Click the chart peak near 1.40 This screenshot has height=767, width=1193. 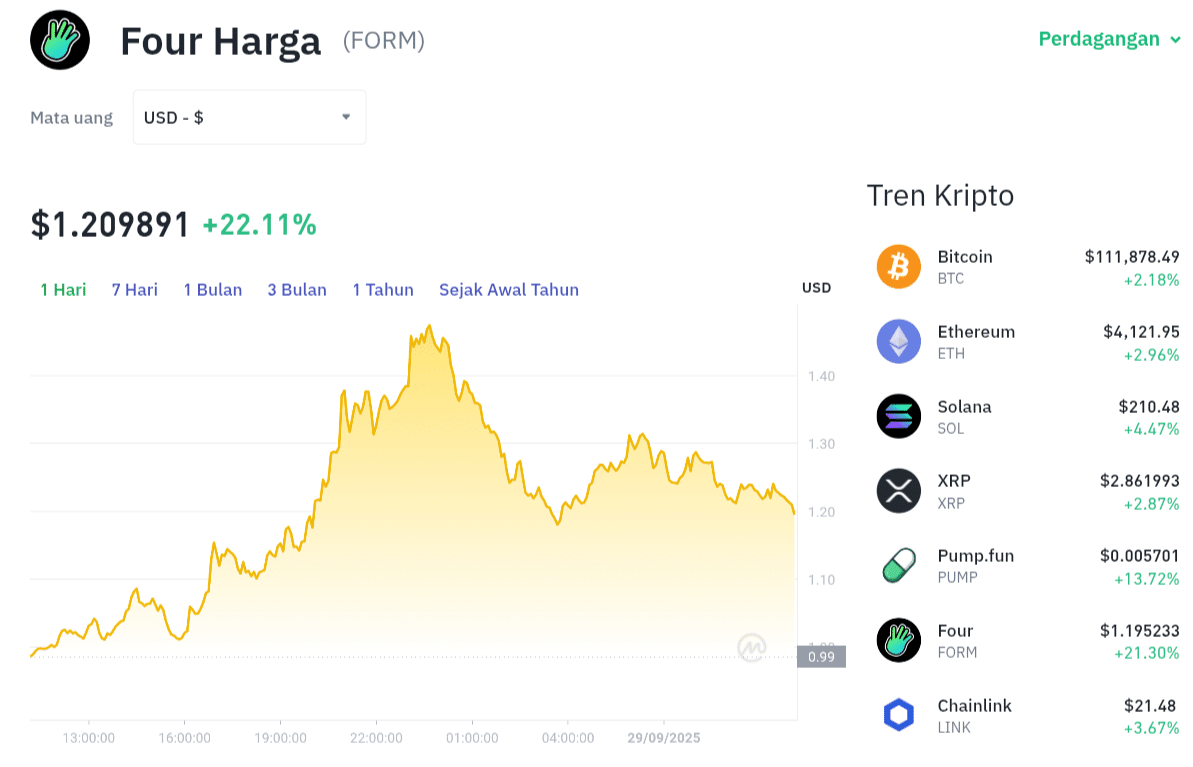(429, 327)
